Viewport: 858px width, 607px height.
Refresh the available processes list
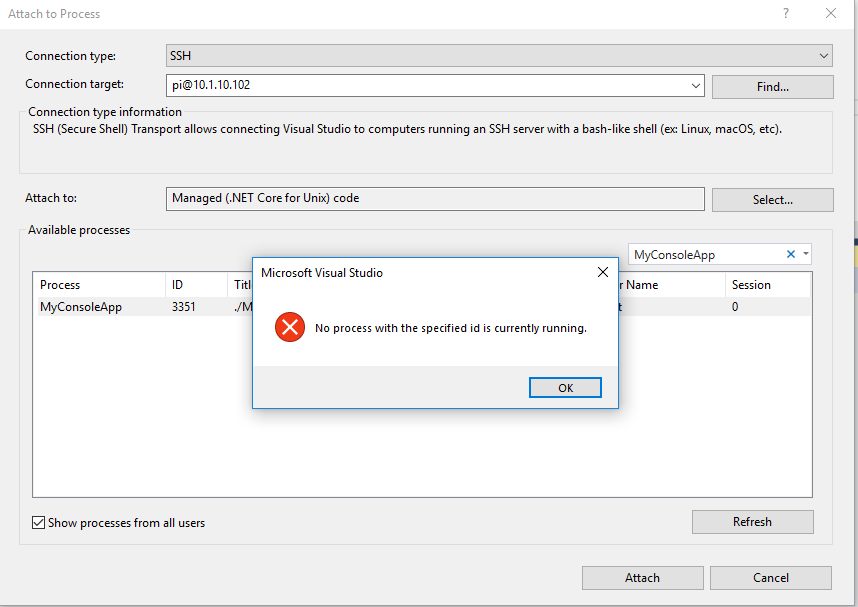point(752,521)
